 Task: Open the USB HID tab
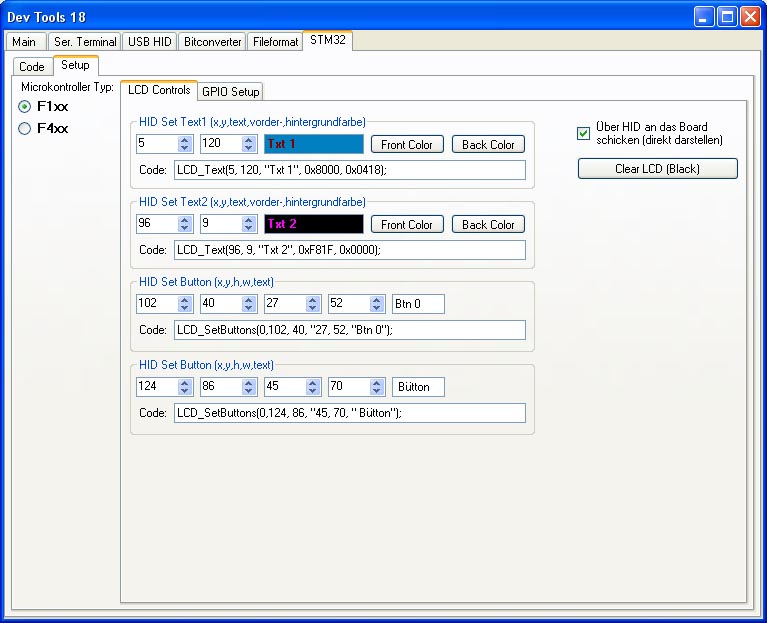tap(150, 42)
